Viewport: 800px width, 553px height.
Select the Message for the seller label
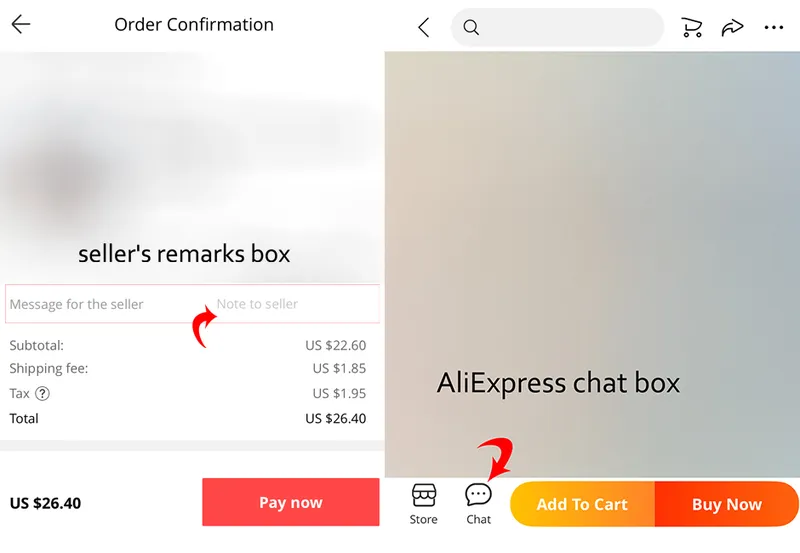(77, 305)
